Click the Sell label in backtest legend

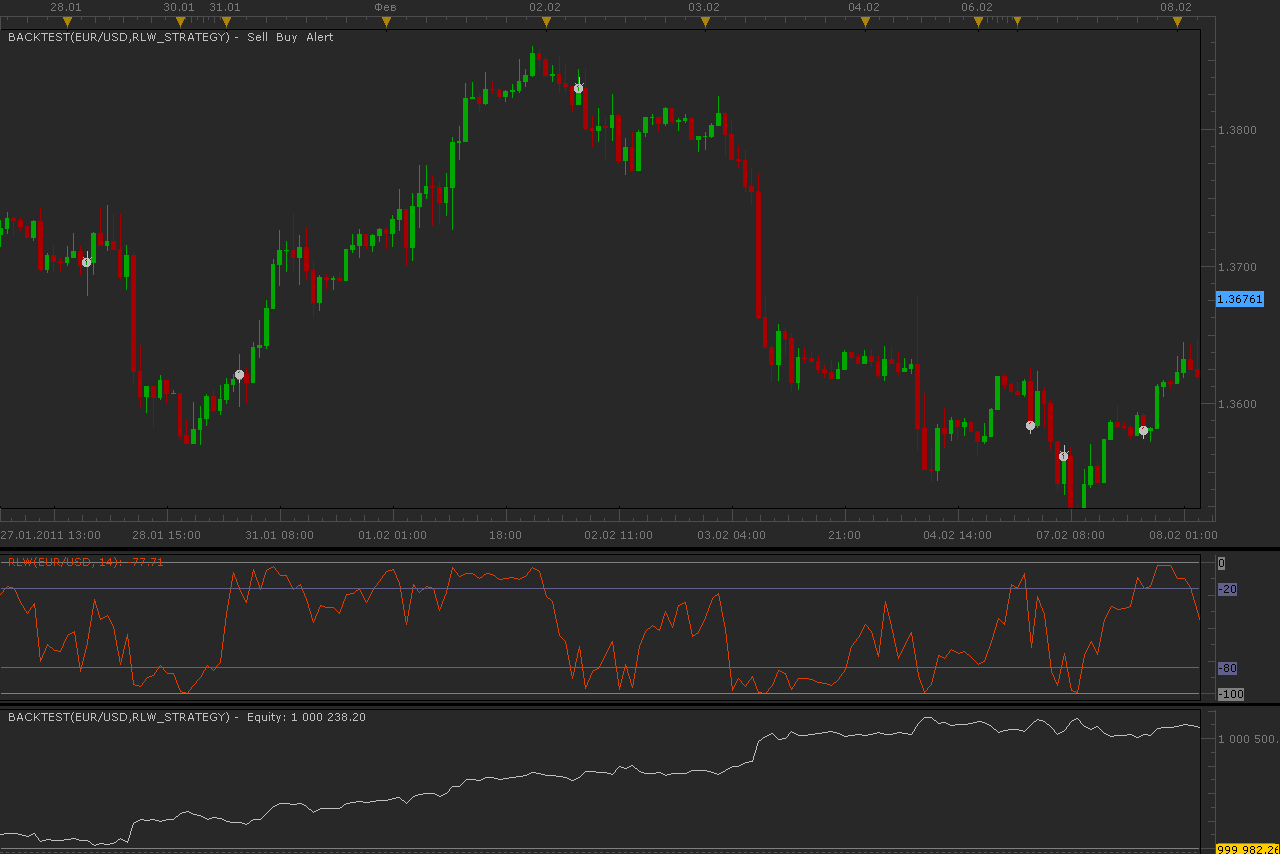(259, 37)
